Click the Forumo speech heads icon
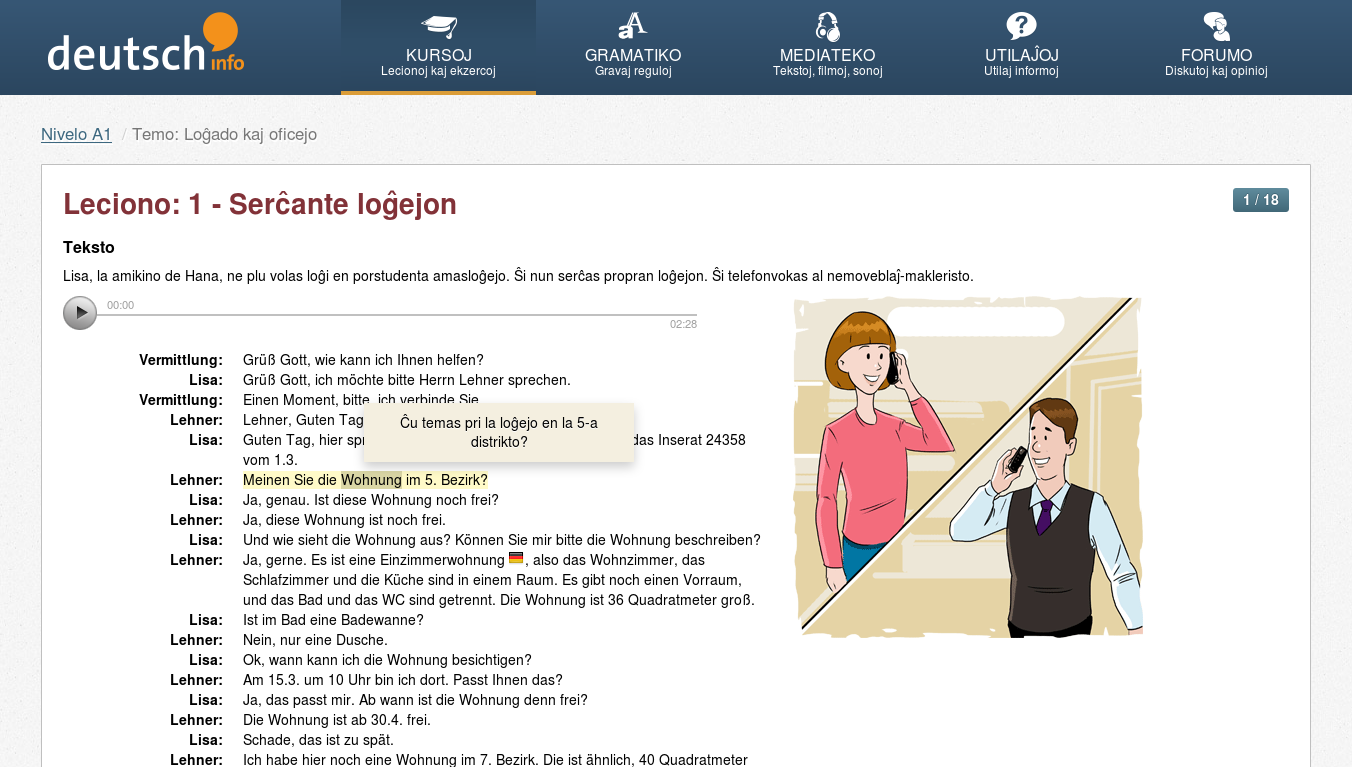Screen dimensions: 1352x767 pos(1216,26)
